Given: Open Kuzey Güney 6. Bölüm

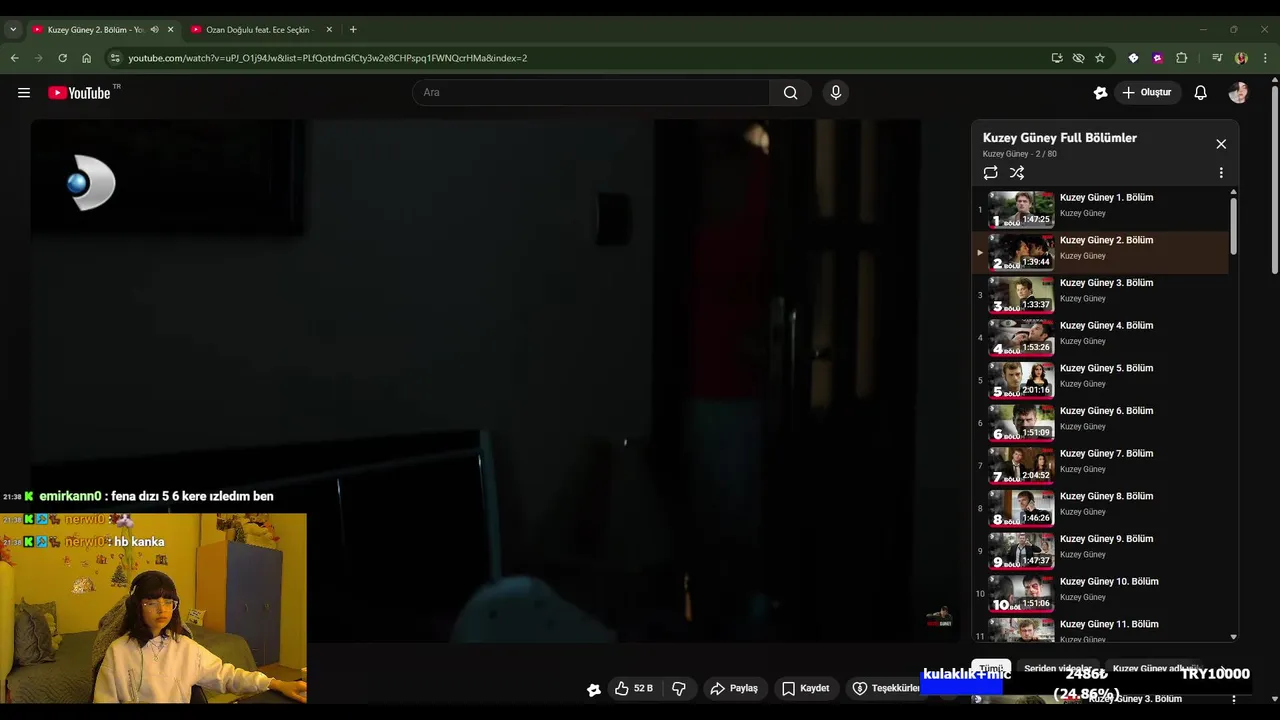Looking at the screenshot, I should [x=1100, y=423].
